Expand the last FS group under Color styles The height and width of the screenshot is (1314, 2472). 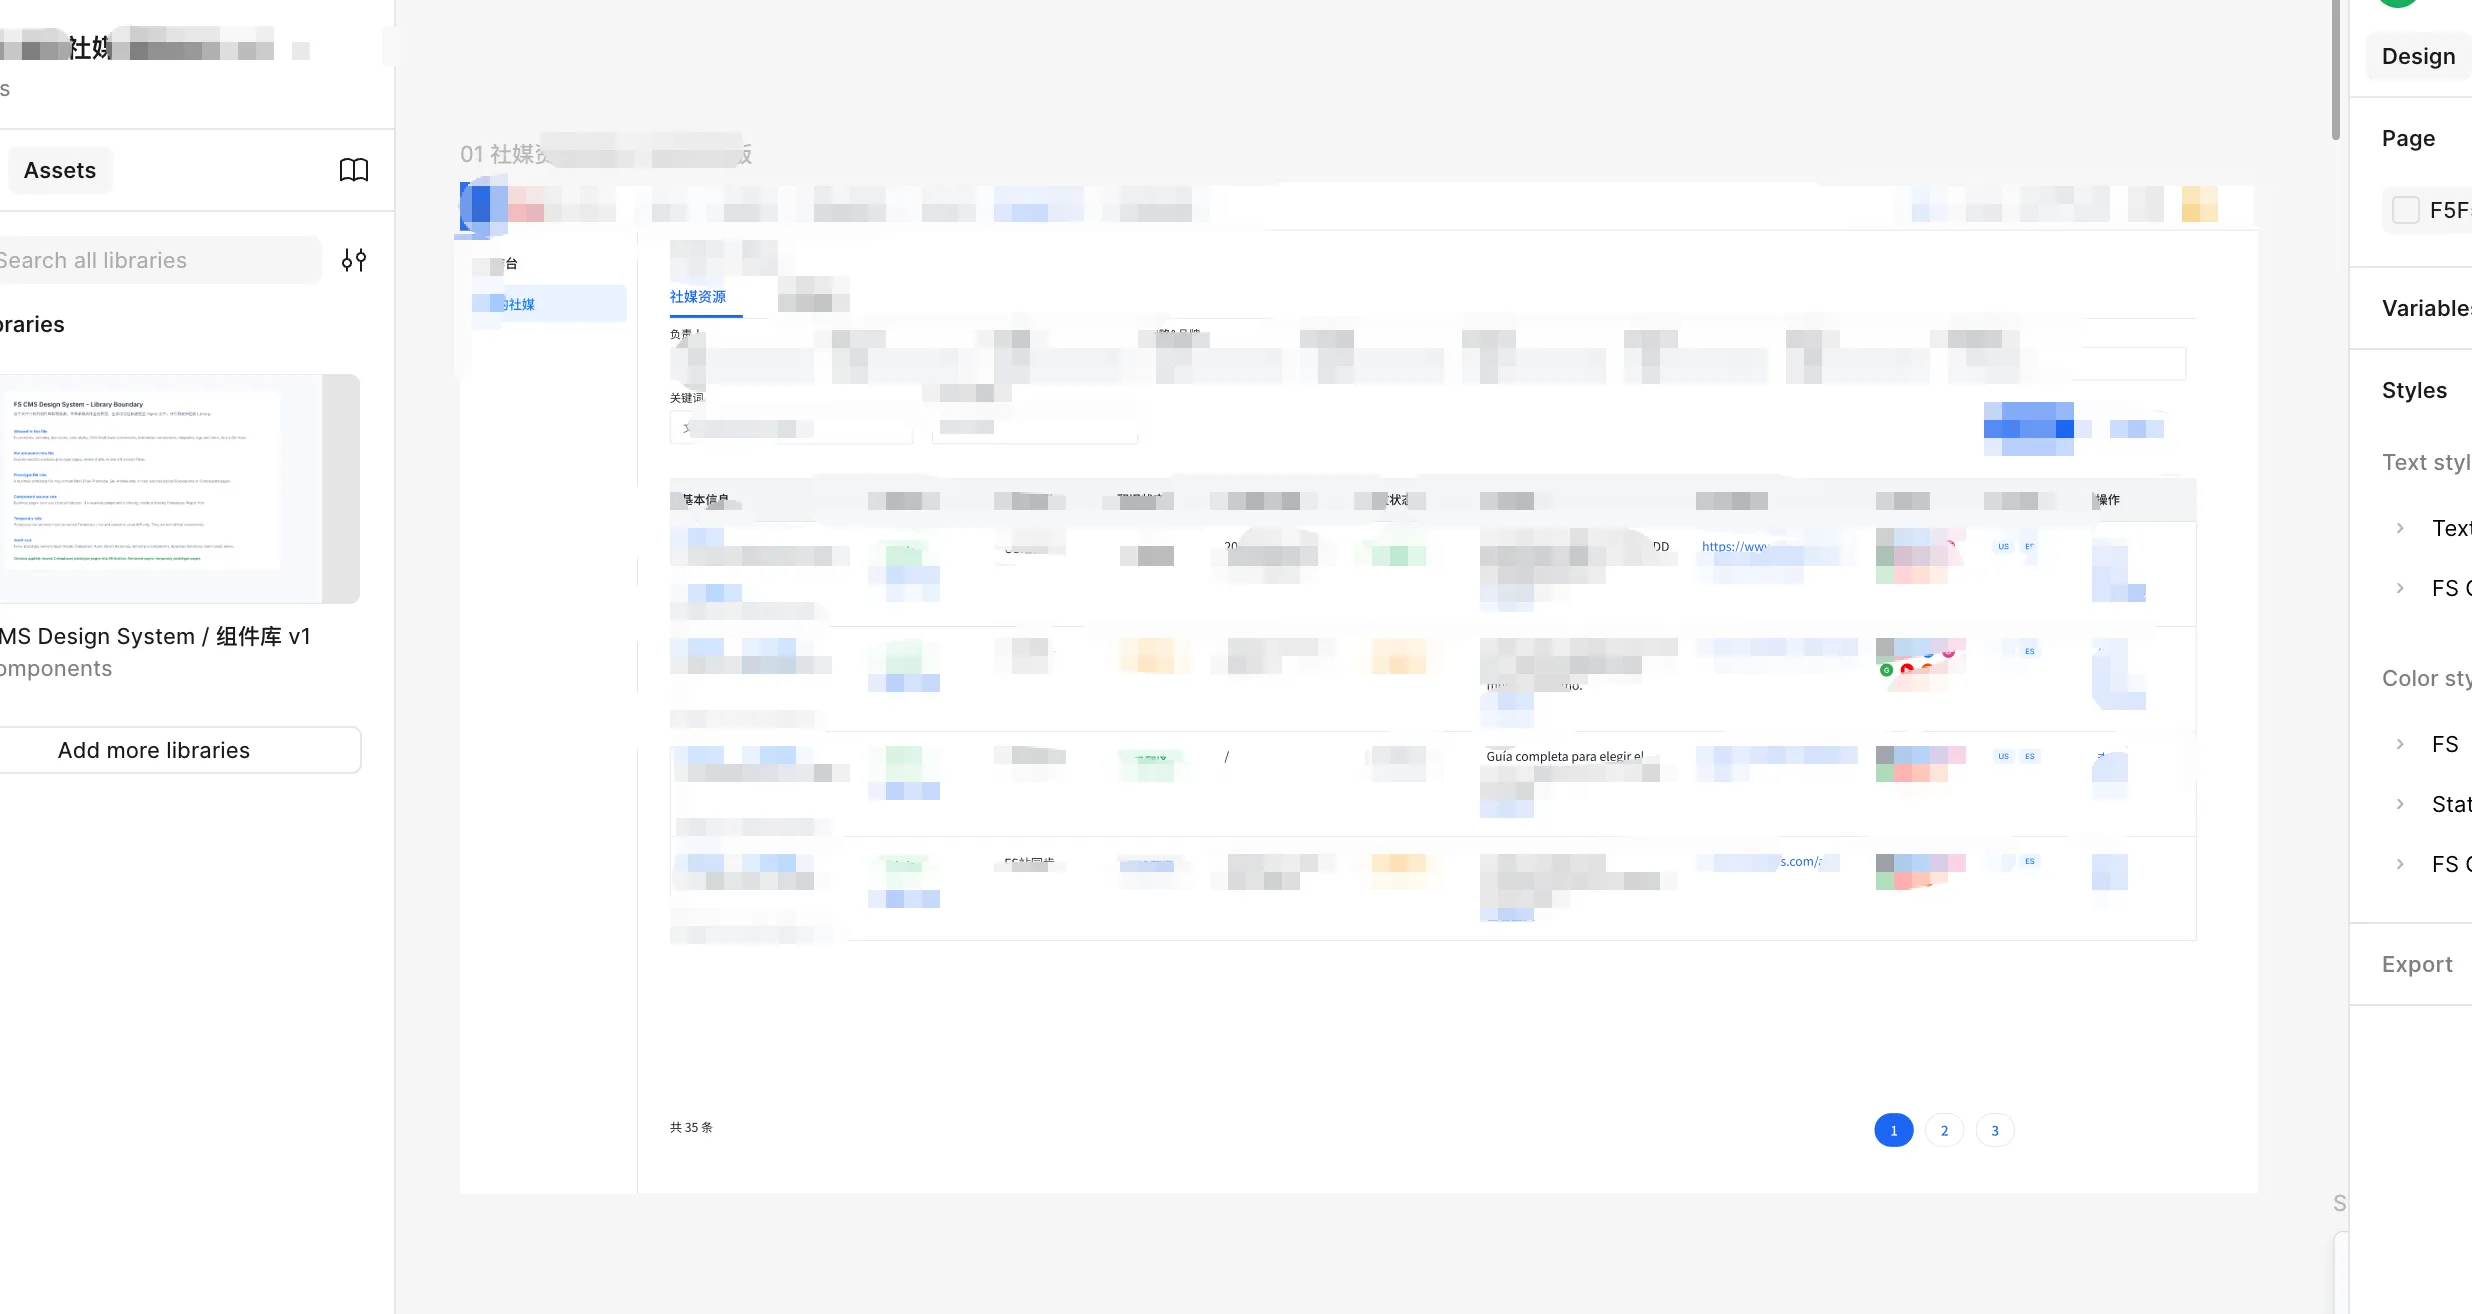point(2400,864)
